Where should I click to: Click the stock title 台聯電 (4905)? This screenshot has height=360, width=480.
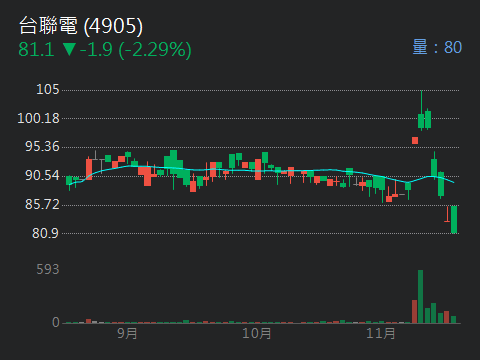[81, 26]
